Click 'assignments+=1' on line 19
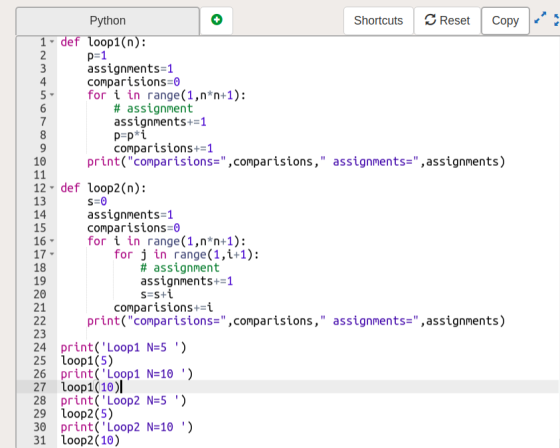560x448 pixels. pyautogui.click(x=186, y=281)
